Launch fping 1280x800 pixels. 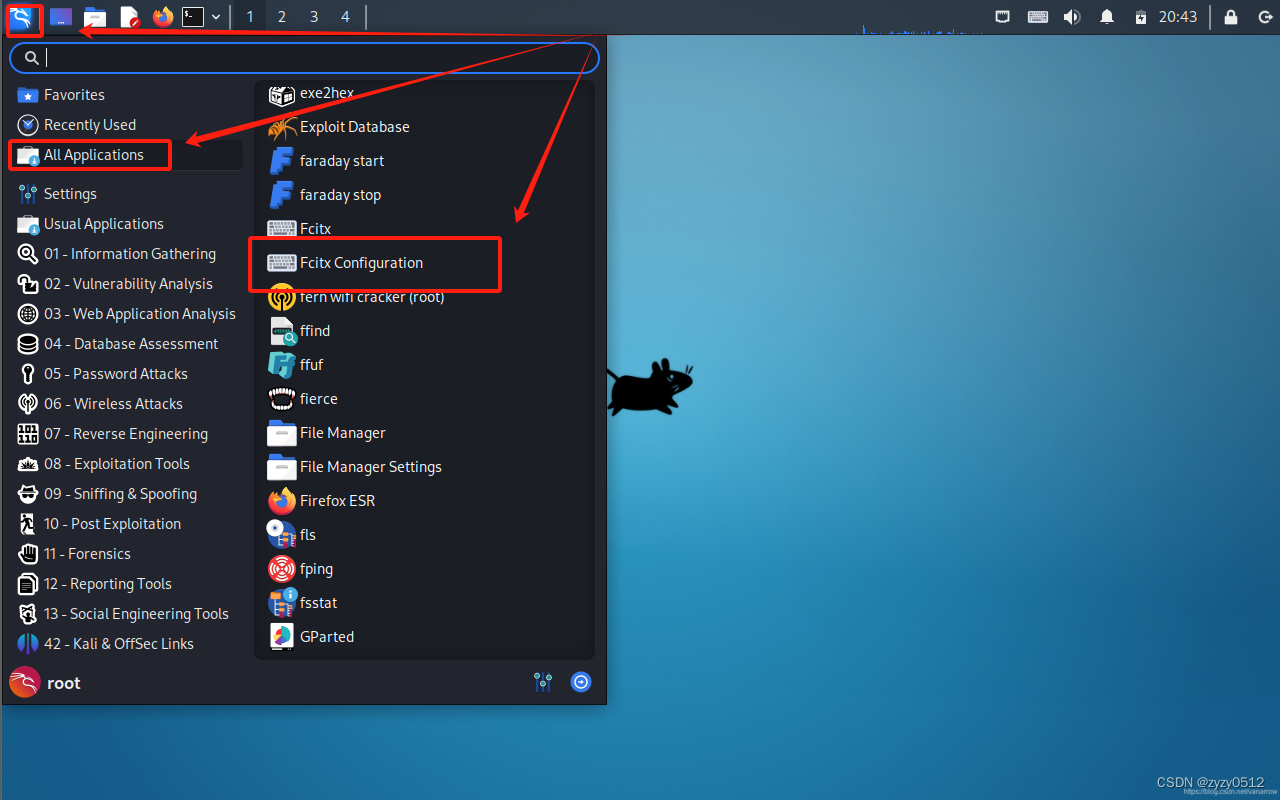[425, 569]
